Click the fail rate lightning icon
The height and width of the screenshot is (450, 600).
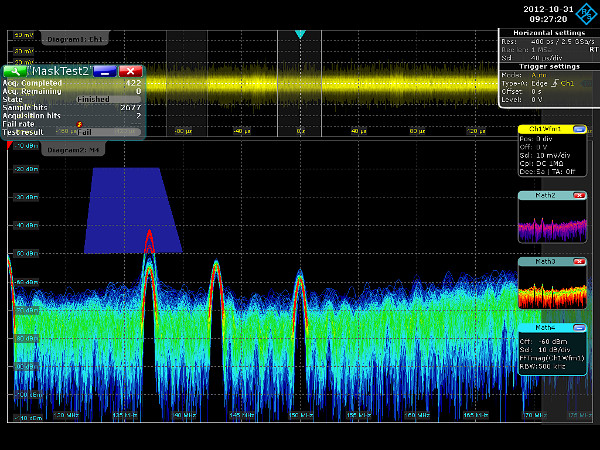[x=80, y=124]
